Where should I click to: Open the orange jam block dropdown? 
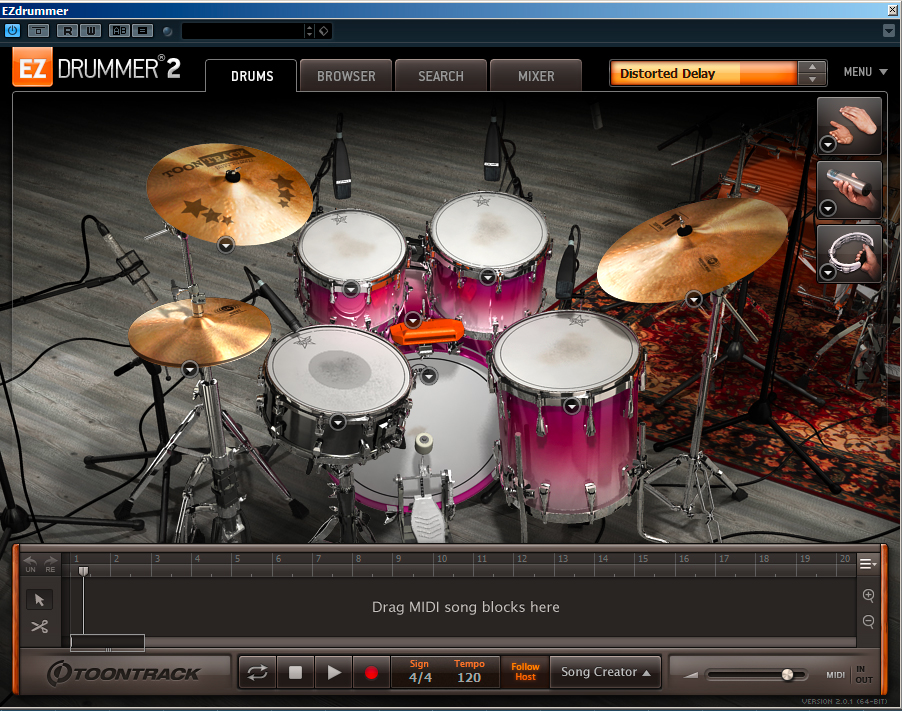point(413,319)
